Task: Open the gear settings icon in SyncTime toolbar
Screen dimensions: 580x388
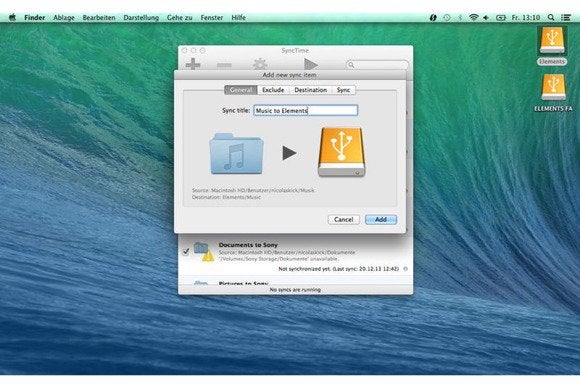Action: tap(260, 64)
